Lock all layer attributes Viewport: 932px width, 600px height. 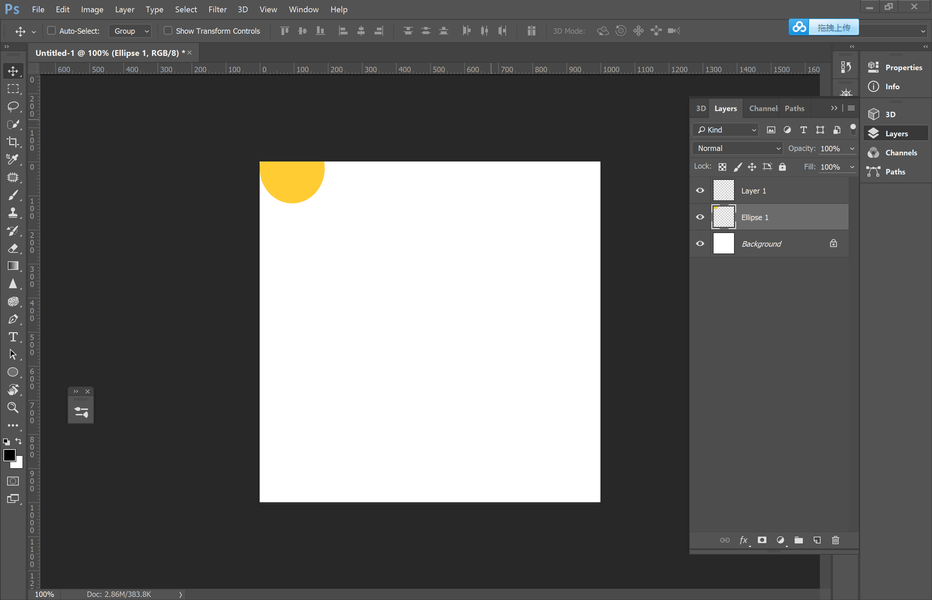pyautogui.click(x=782, y=167)
